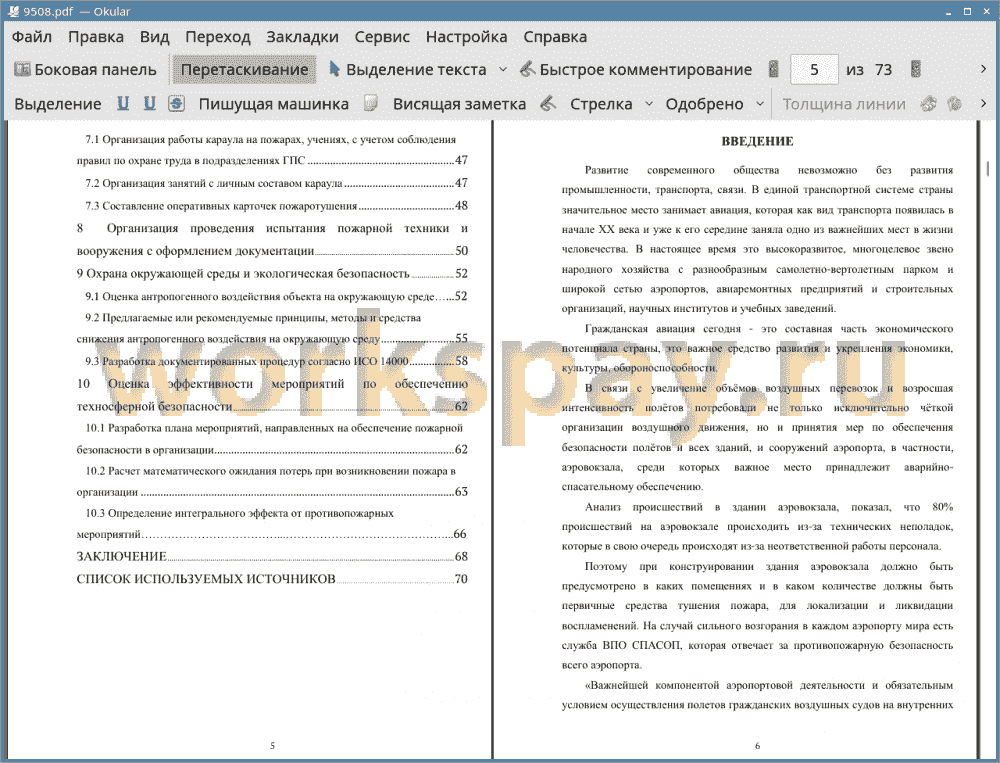Click the pen icon of Быстрое комментирование
This screenshot has height=763, width=1000.
[527, 69]
